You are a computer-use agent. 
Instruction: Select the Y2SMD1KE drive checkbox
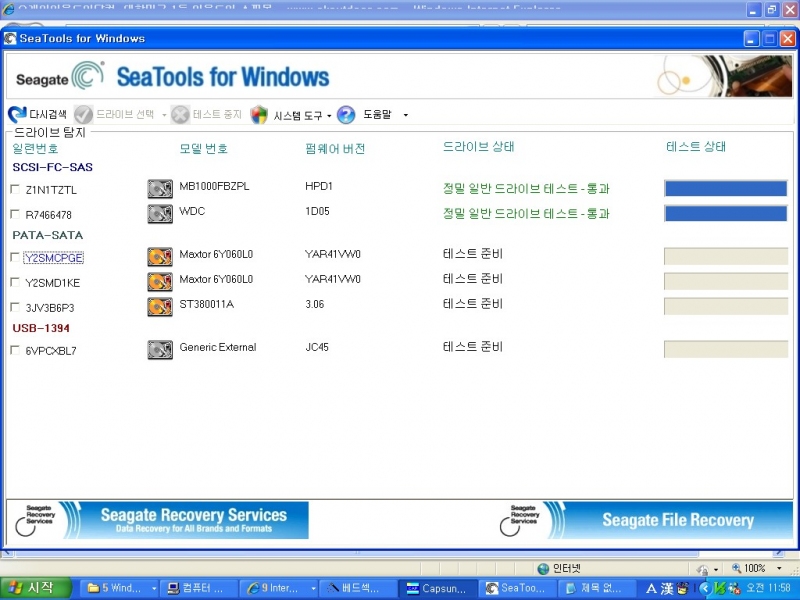click(x=15, y=282)
